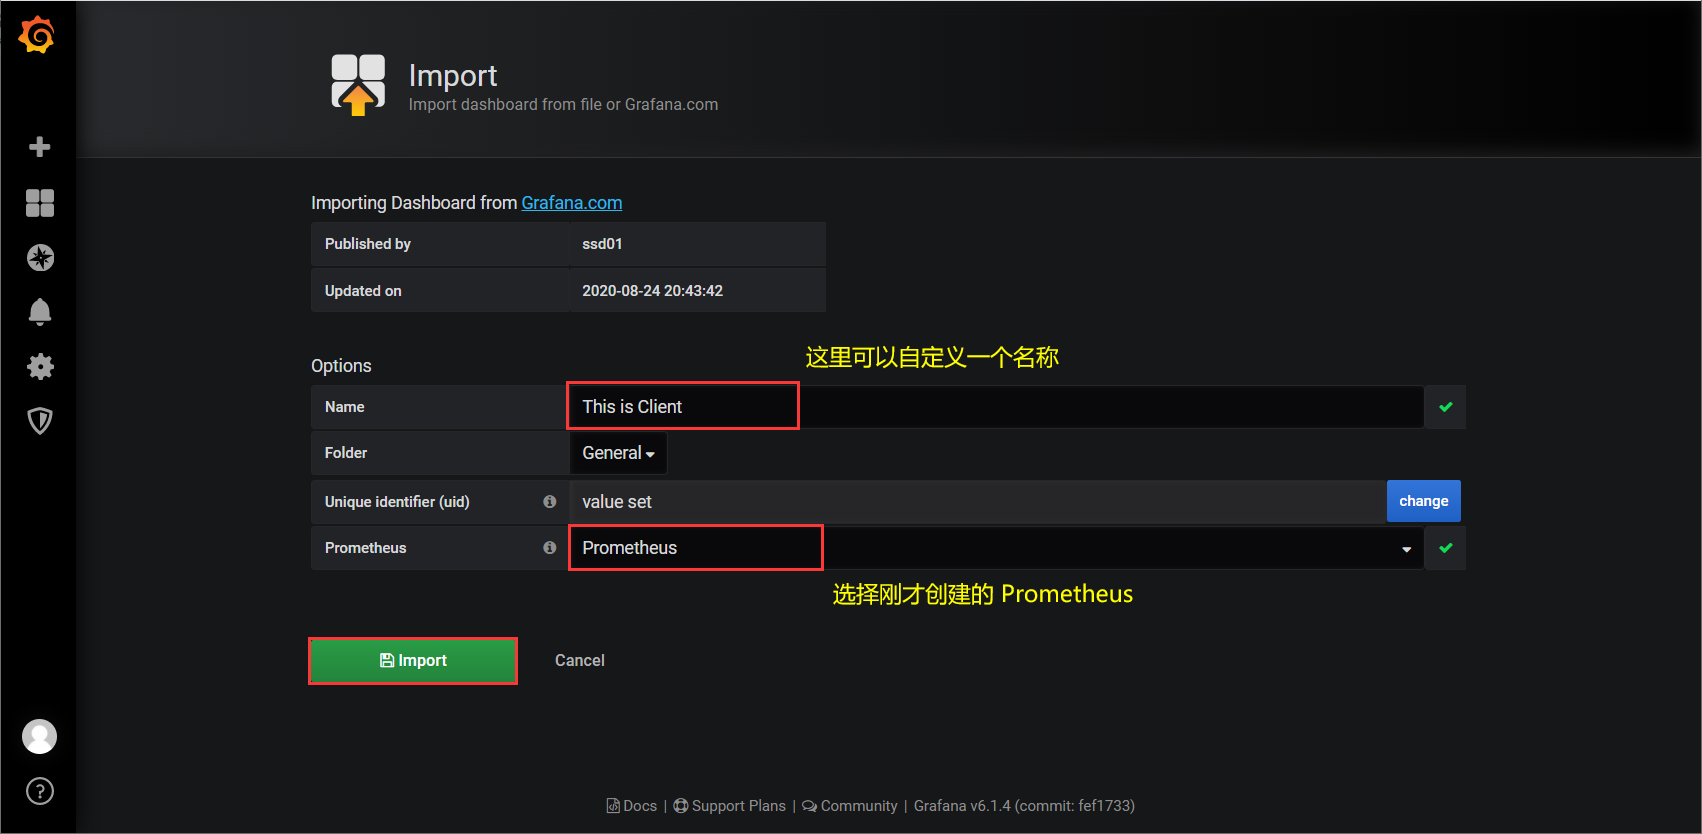Viewport: 1702px width, 834px height.
Task: Open the Support Plans footer link
Action: [730, 806]
